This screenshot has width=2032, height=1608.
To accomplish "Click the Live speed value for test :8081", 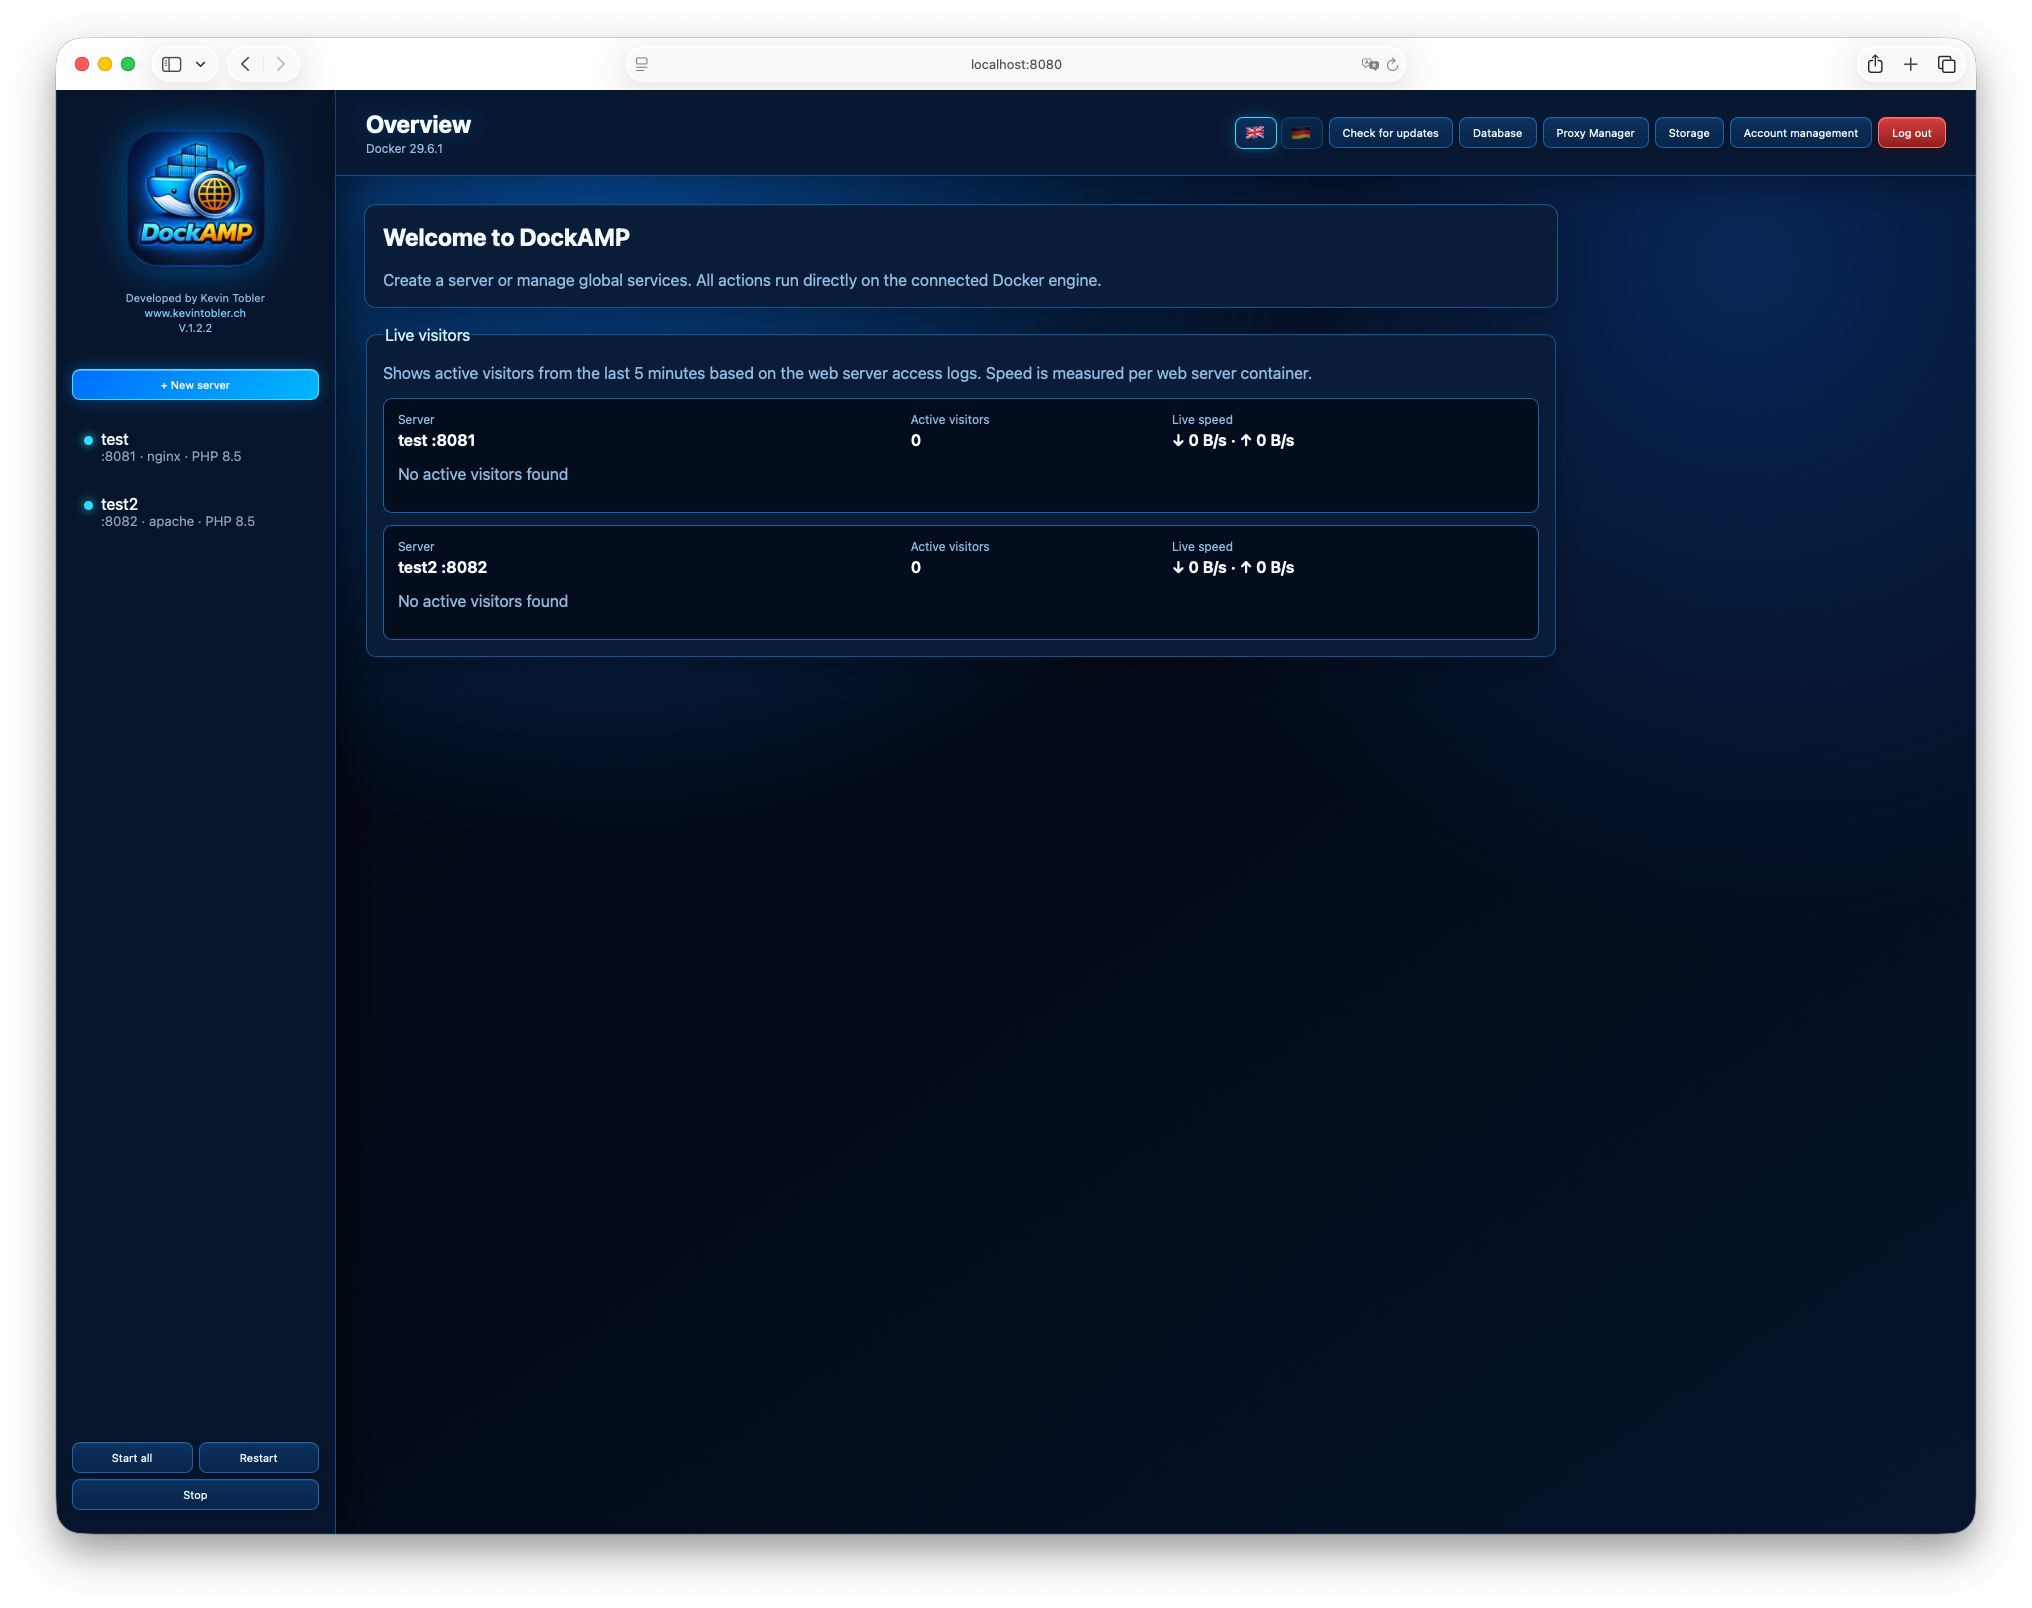I will click(x=1233, y=440).
